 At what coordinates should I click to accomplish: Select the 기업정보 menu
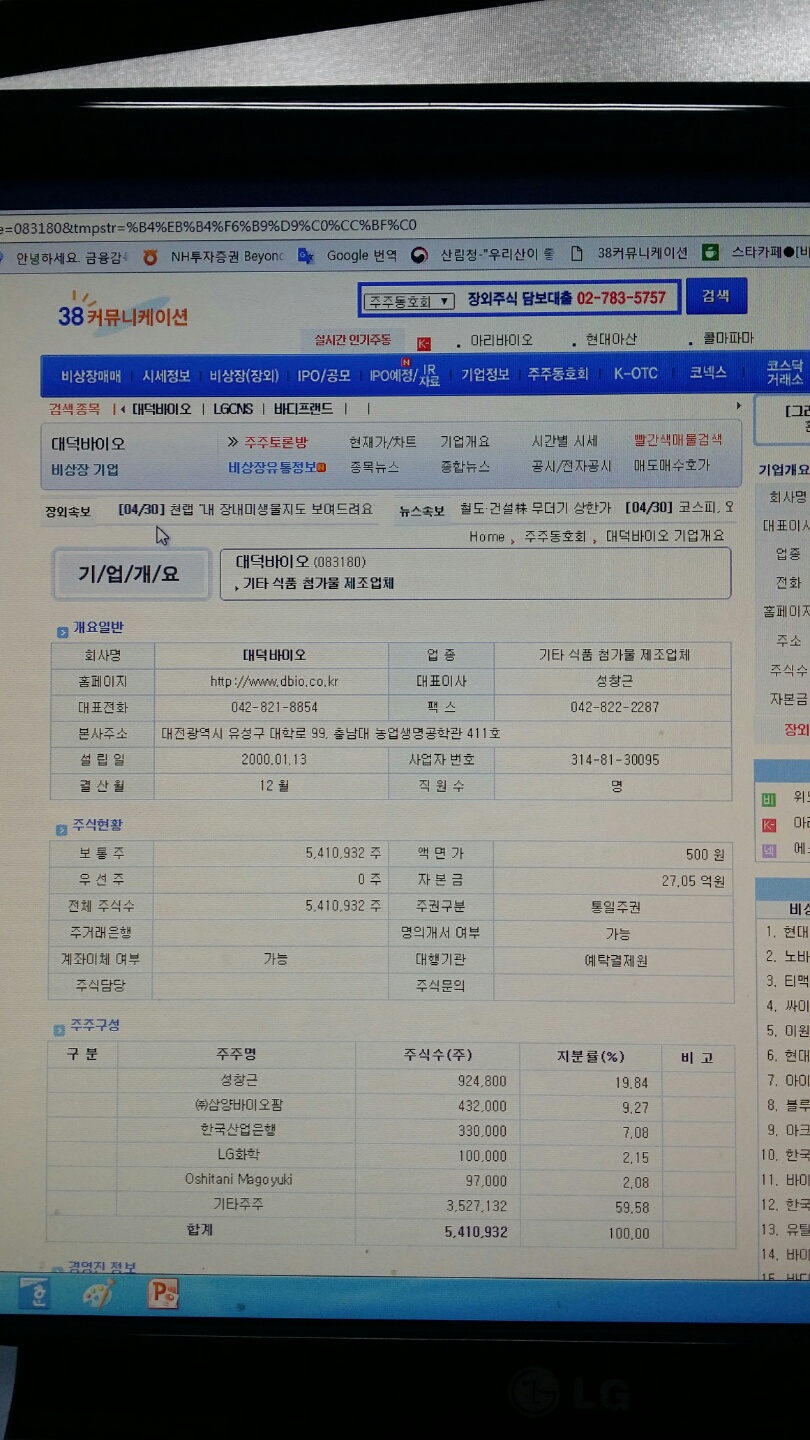pos(485,374)
